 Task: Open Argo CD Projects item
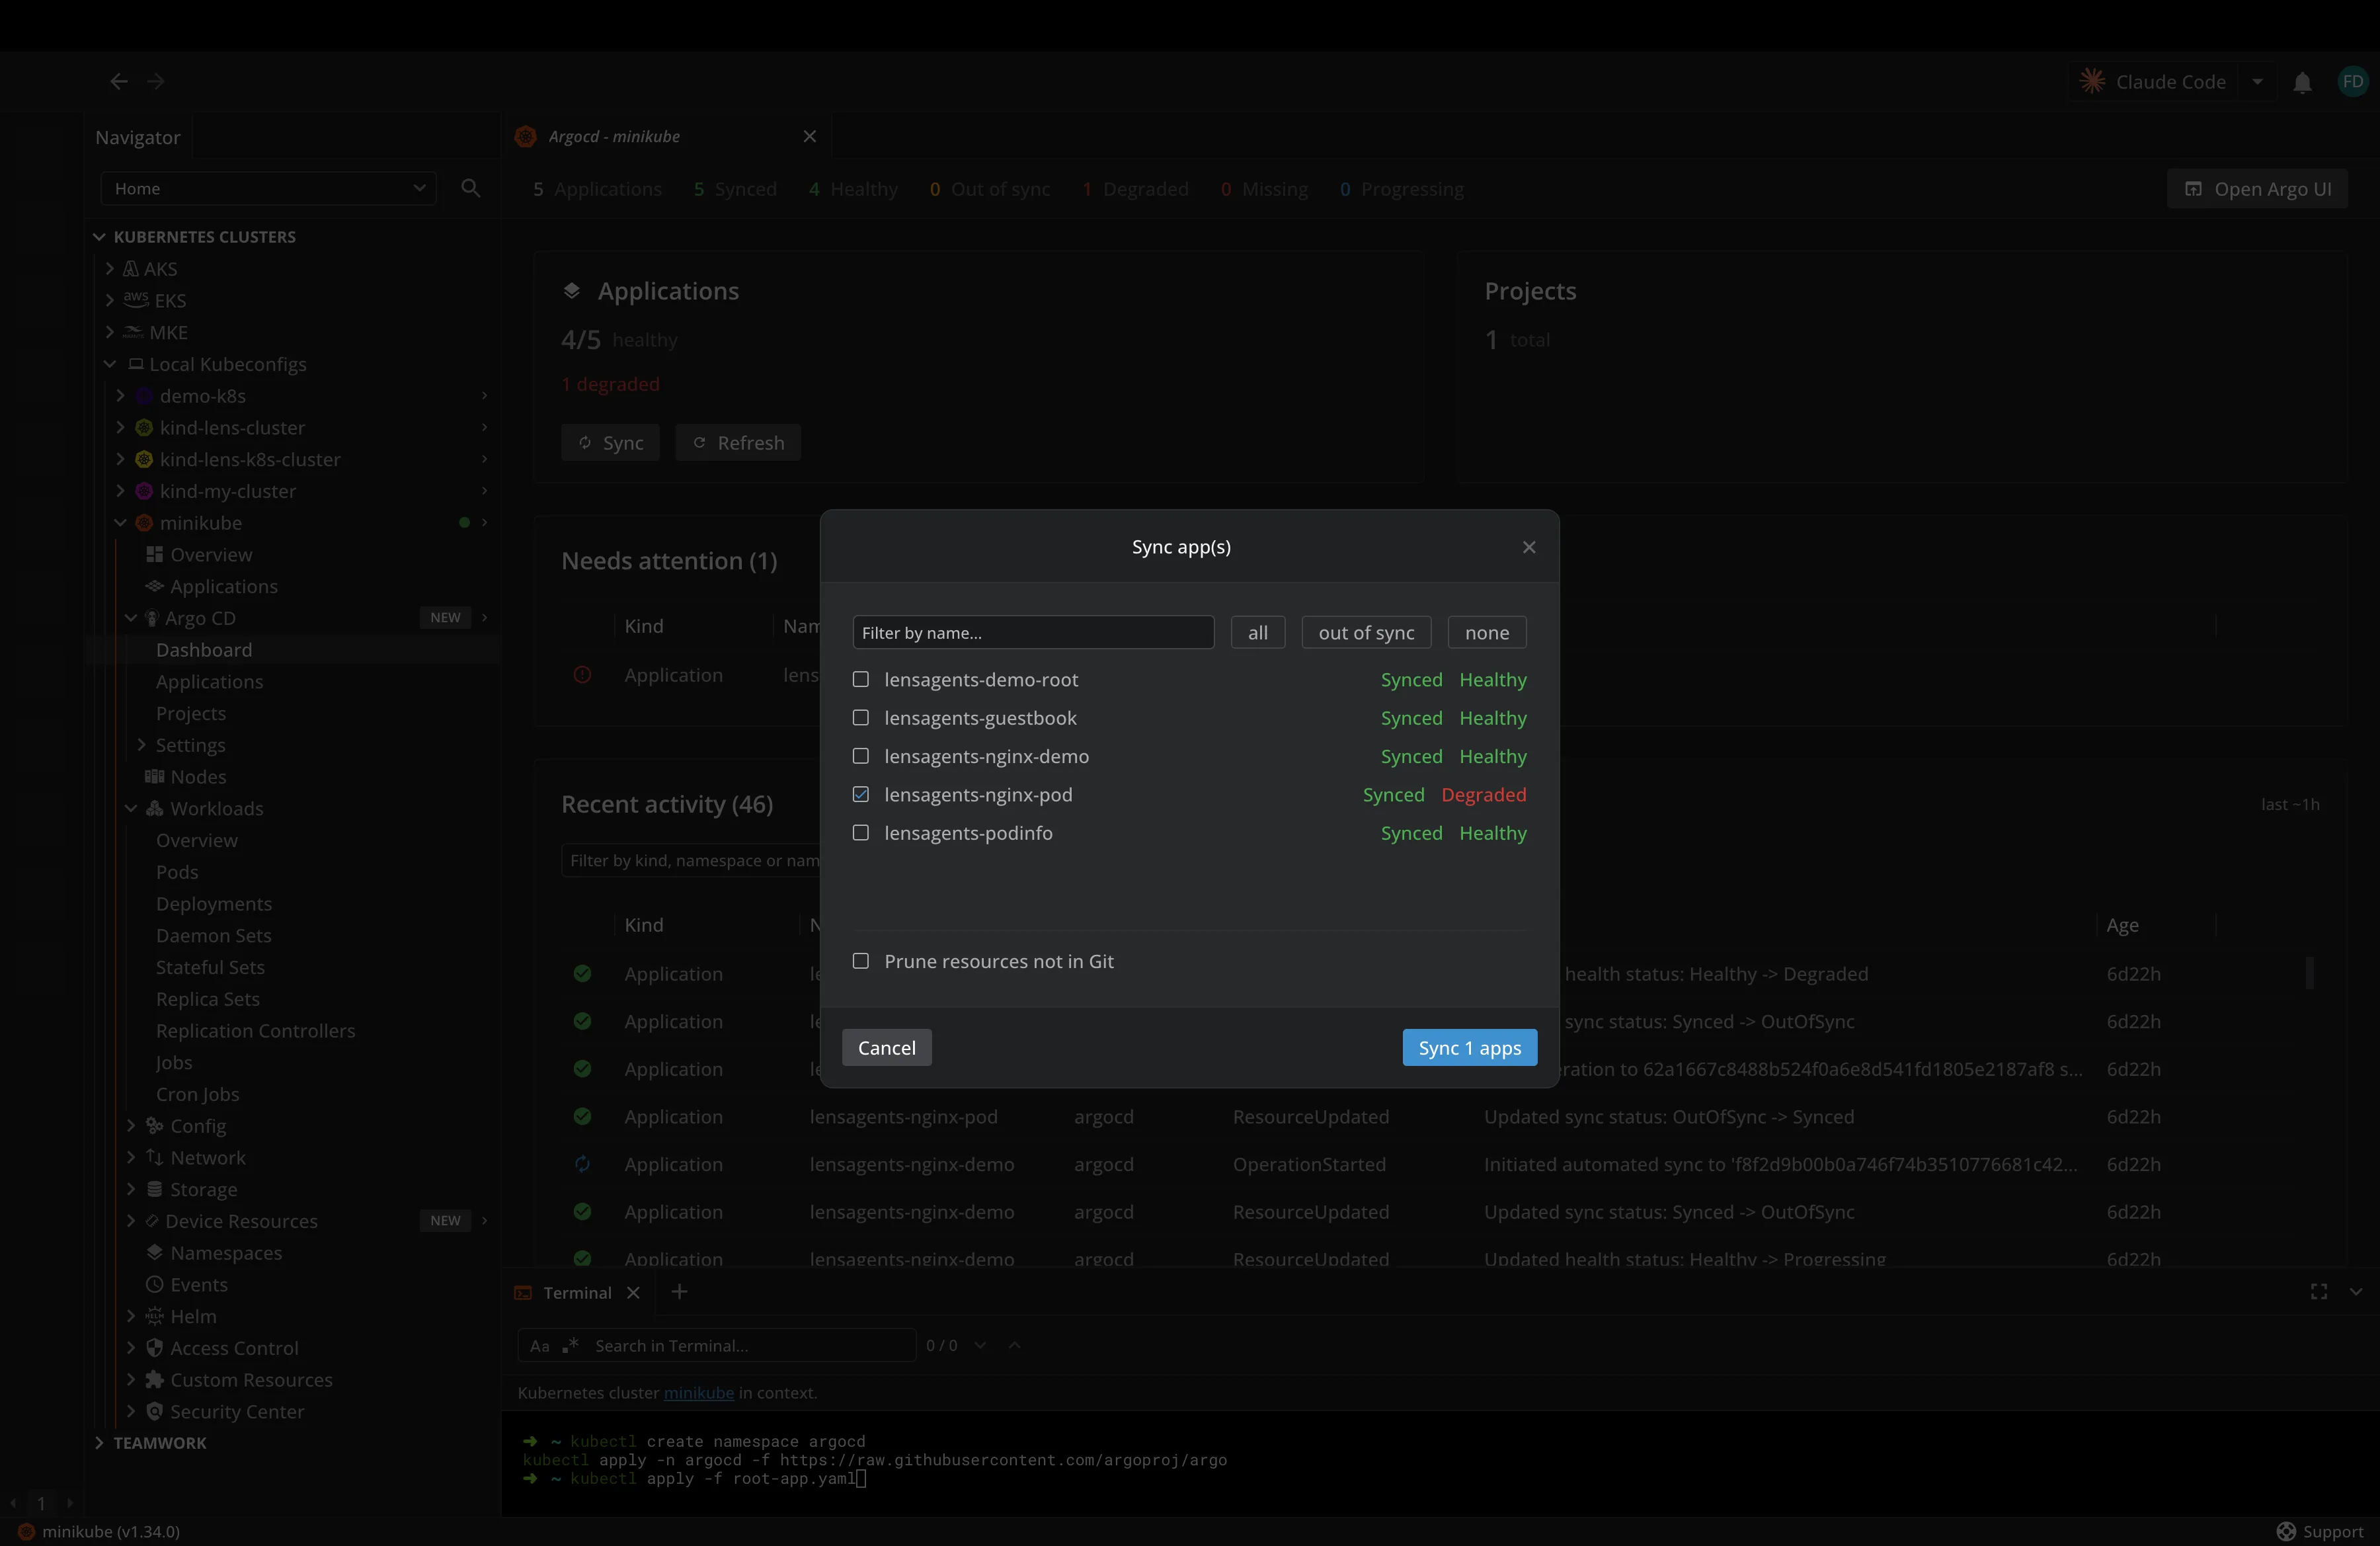[x=191, y=713]
